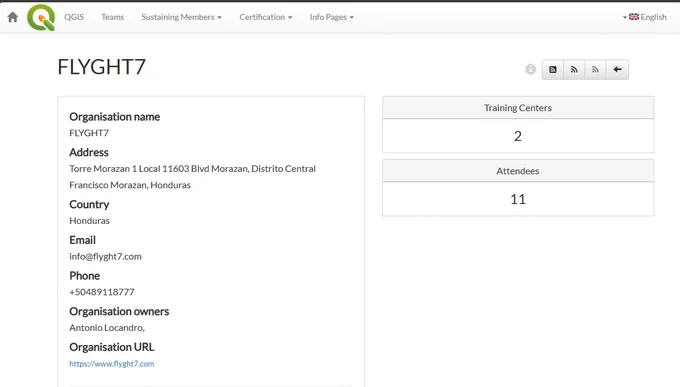The height and width of the screenshot is (387, 680).
Task: Click the grey info circle icon
Action: click(x=530, y=69)
